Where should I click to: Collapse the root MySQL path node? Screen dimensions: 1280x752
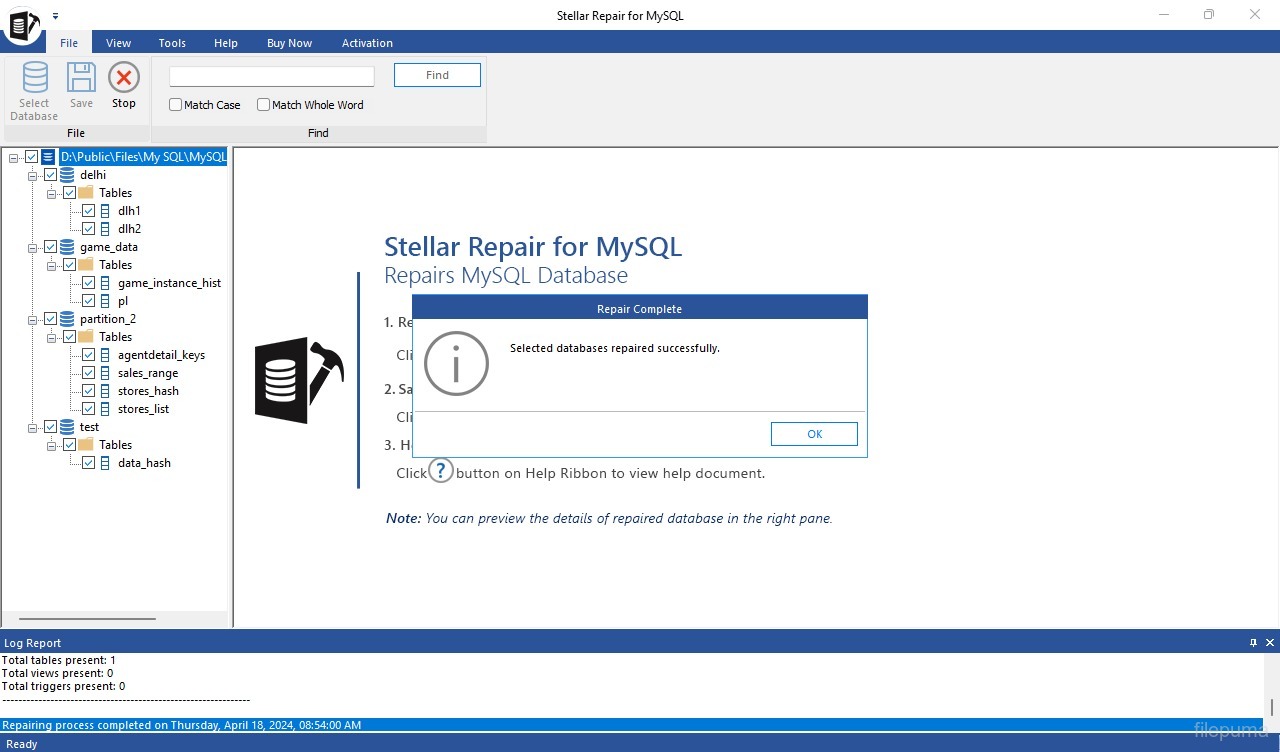click(x=14, y=157)
